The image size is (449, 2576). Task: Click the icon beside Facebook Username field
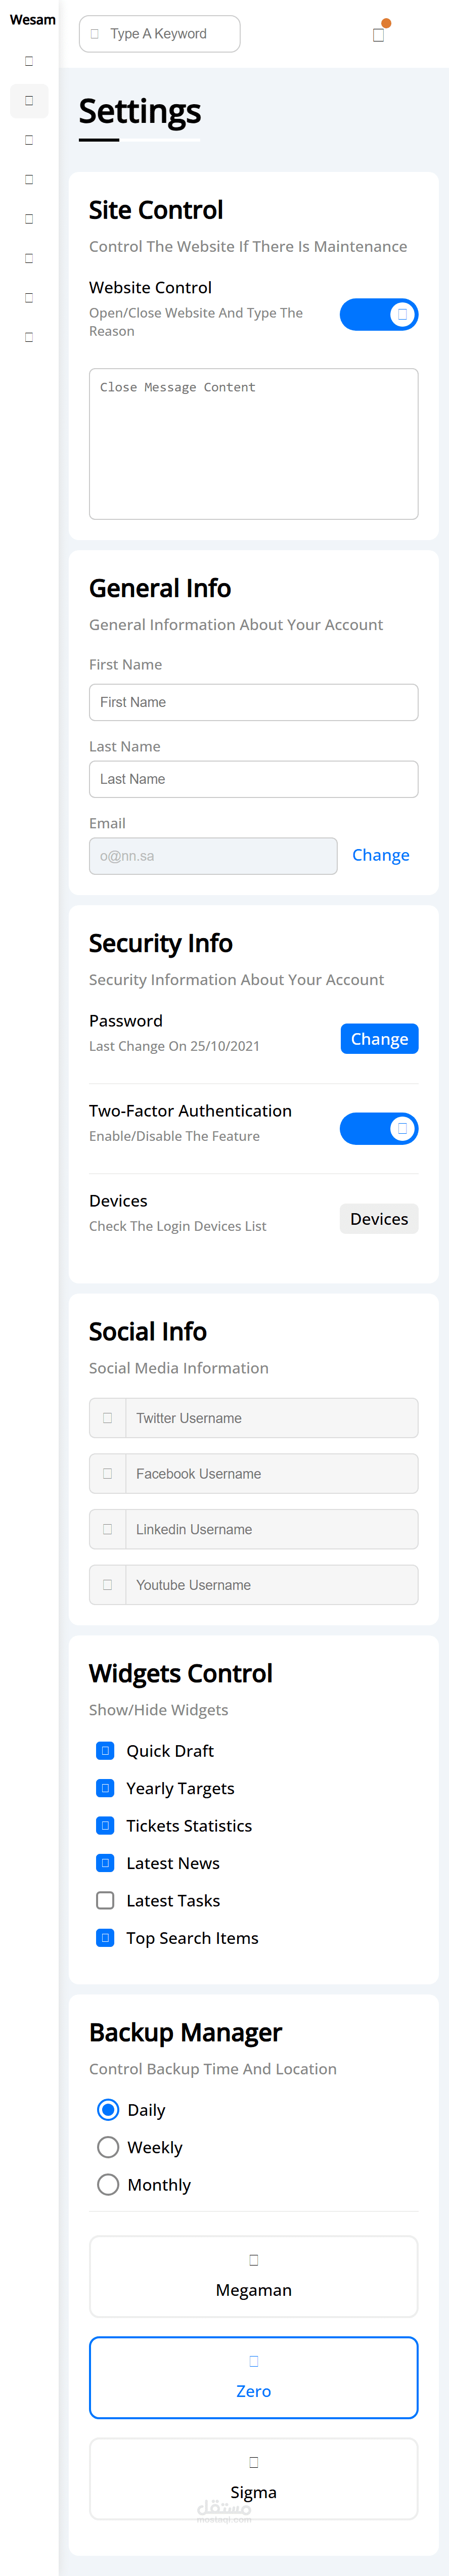click(107, 1473)
